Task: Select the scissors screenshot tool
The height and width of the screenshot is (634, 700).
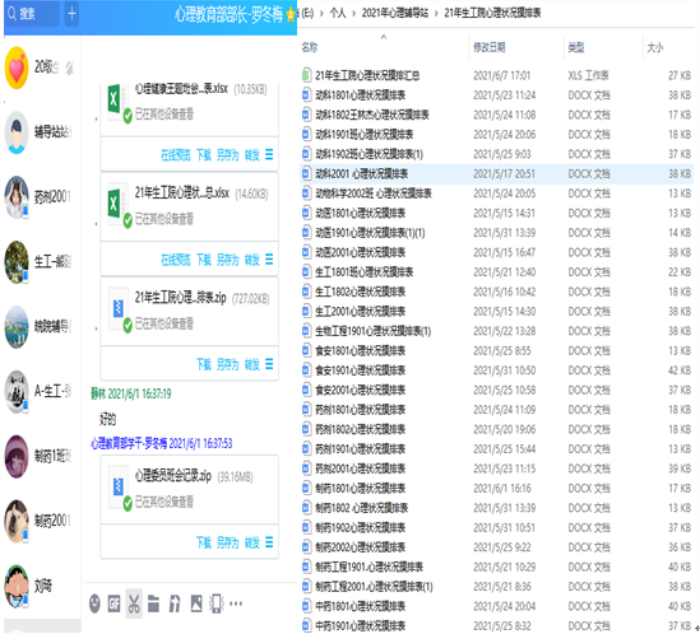Action: 134,603
